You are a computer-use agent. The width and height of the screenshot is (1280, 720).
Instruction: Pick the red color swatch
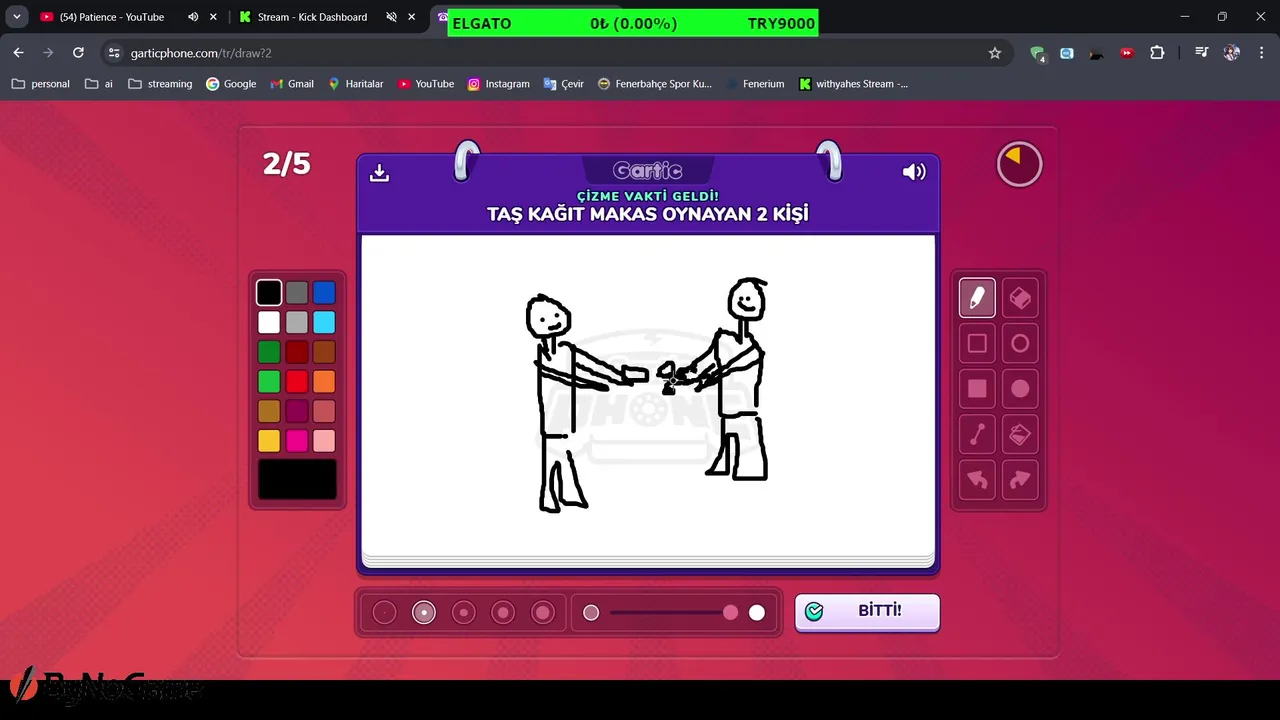[297, 382]
